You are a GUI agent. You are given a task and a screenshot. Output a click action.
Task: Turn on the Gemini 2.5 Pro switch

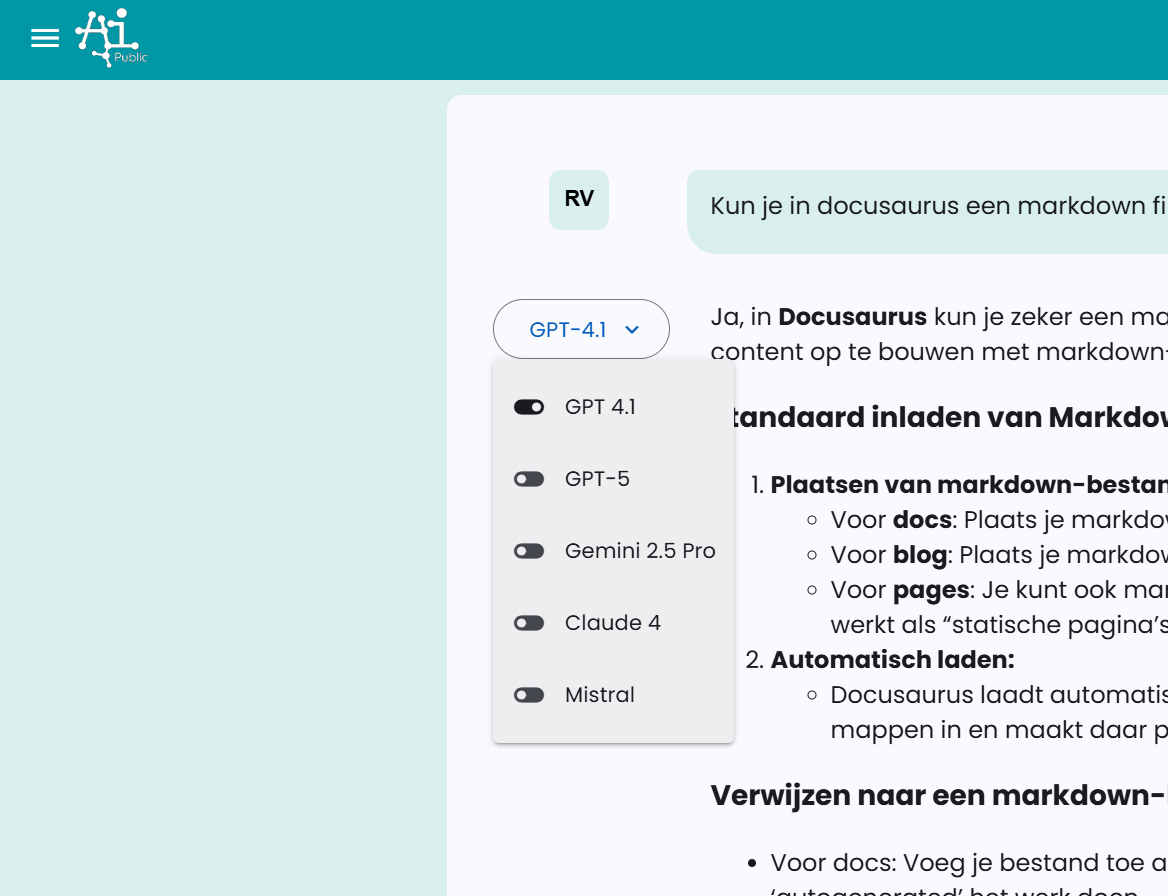point(529,551)
